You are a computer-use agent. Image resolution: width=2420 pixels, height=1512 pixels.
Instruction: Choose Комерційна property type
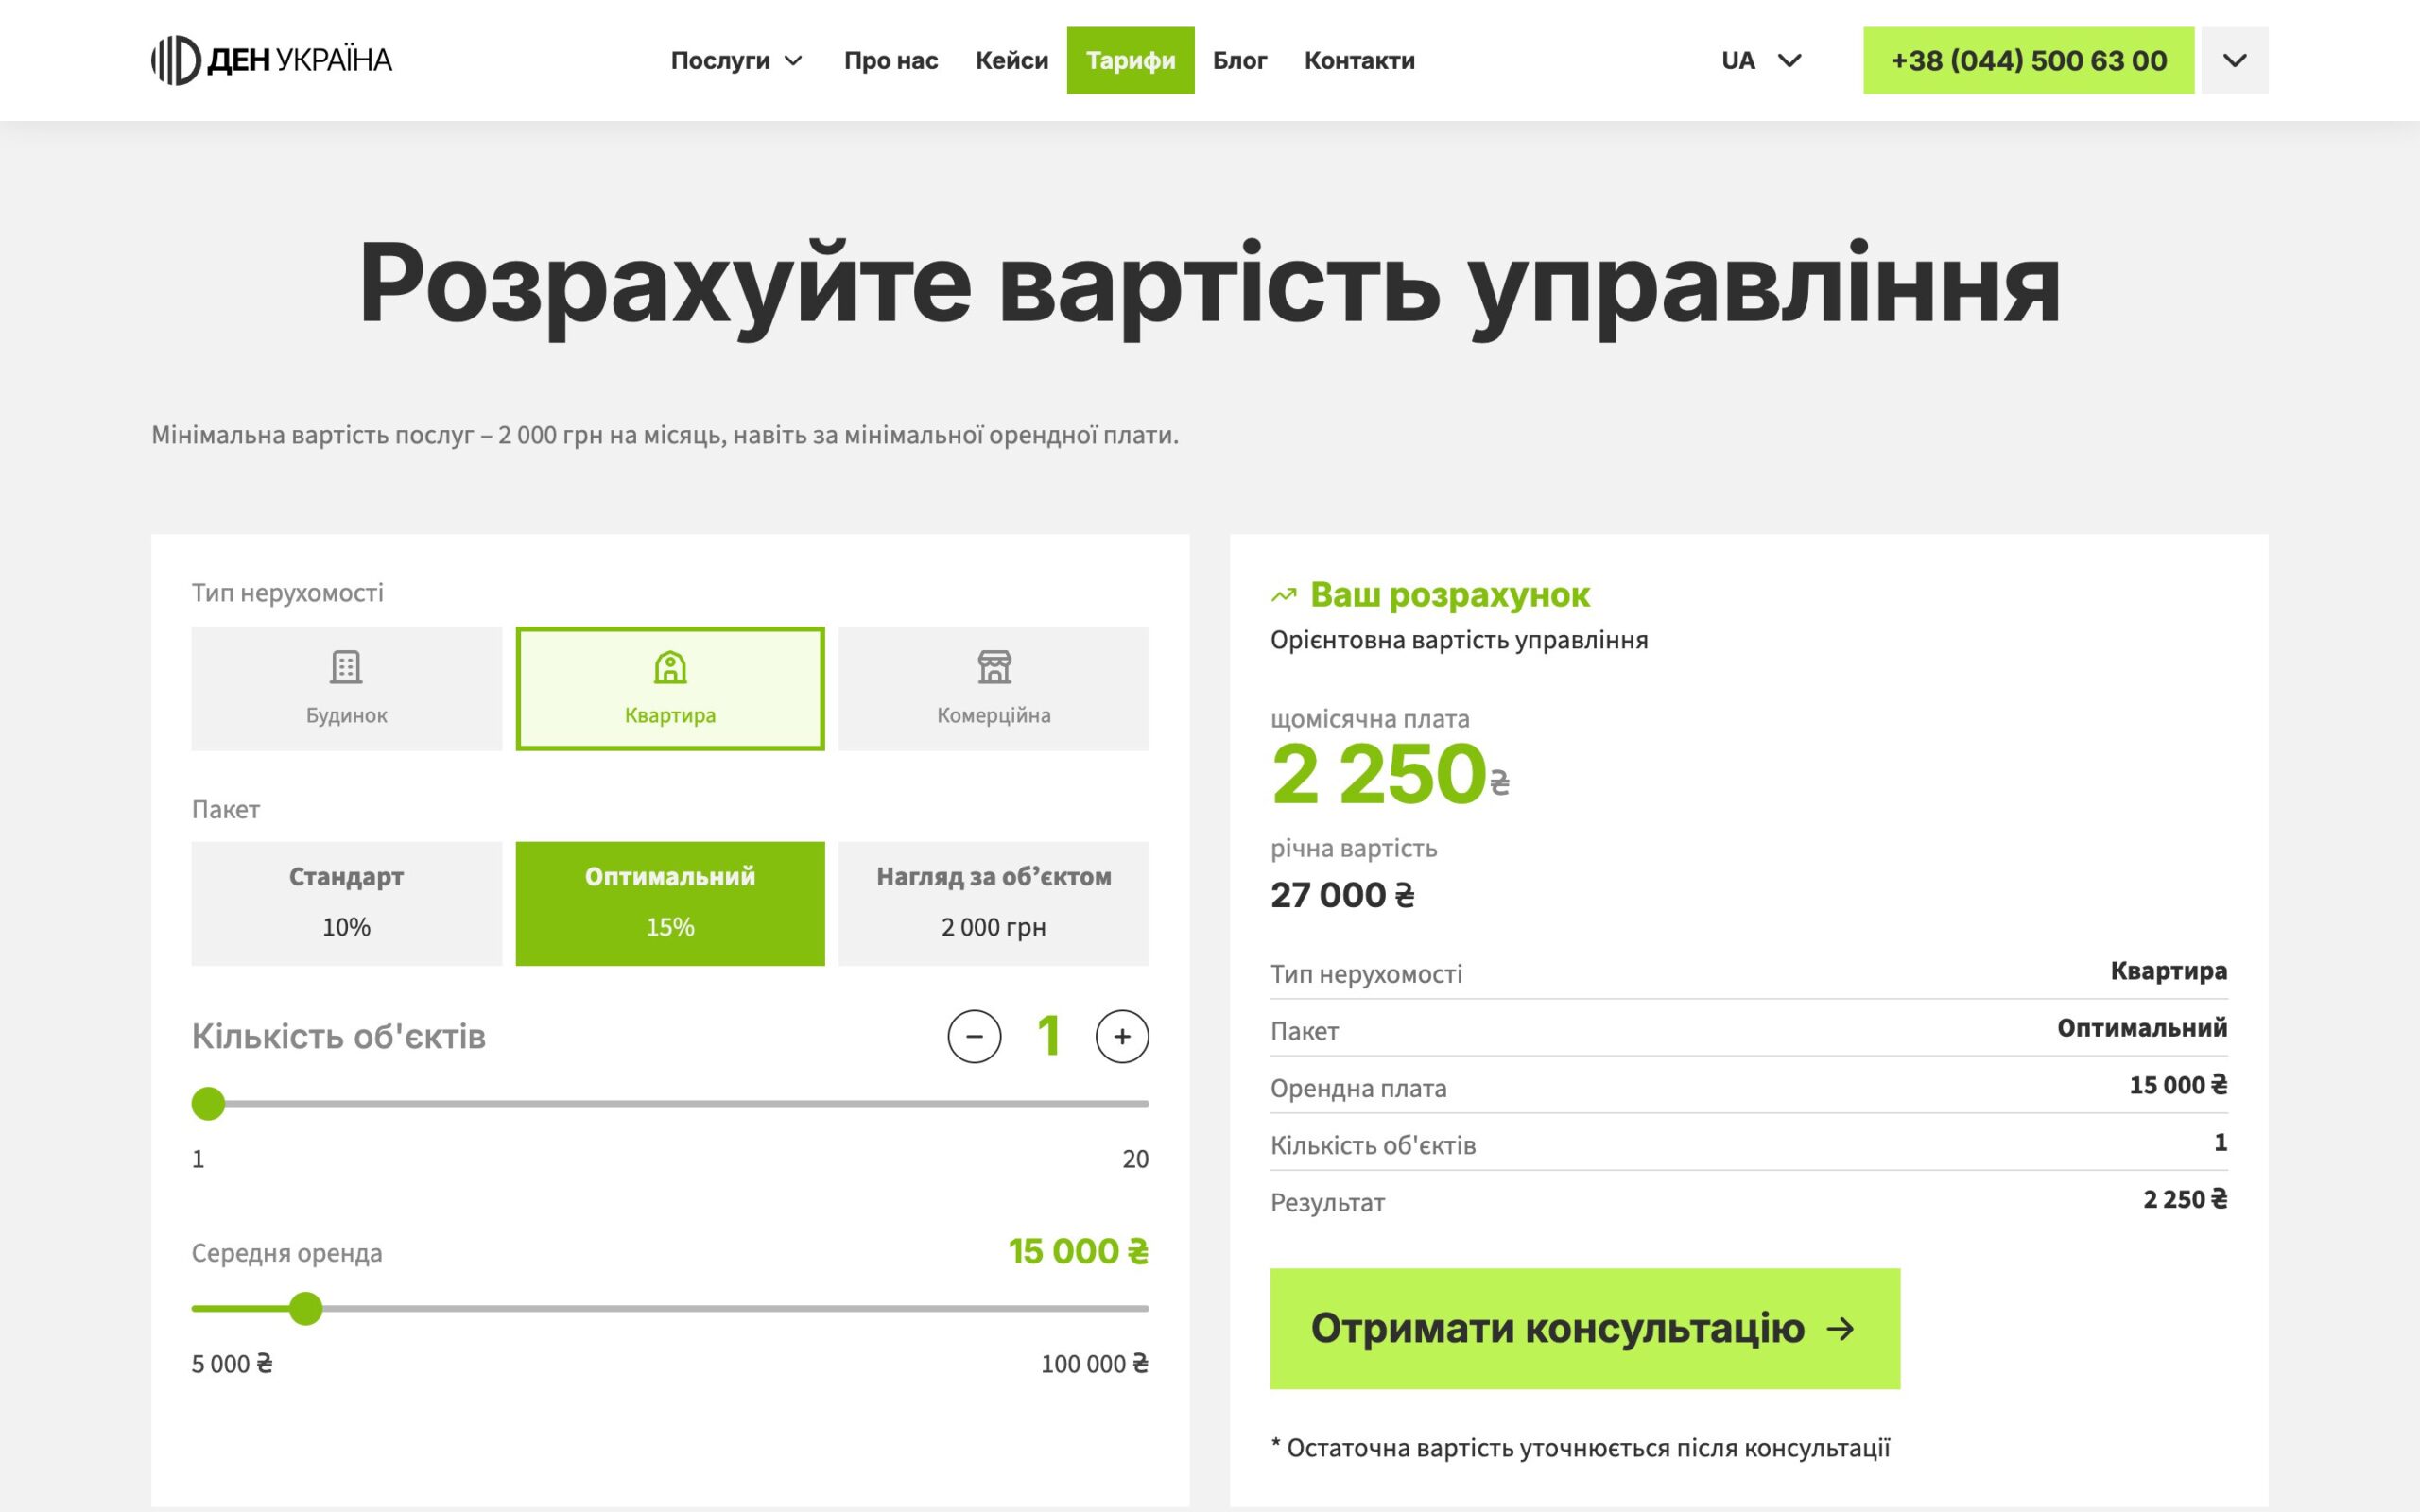[994, 688]
